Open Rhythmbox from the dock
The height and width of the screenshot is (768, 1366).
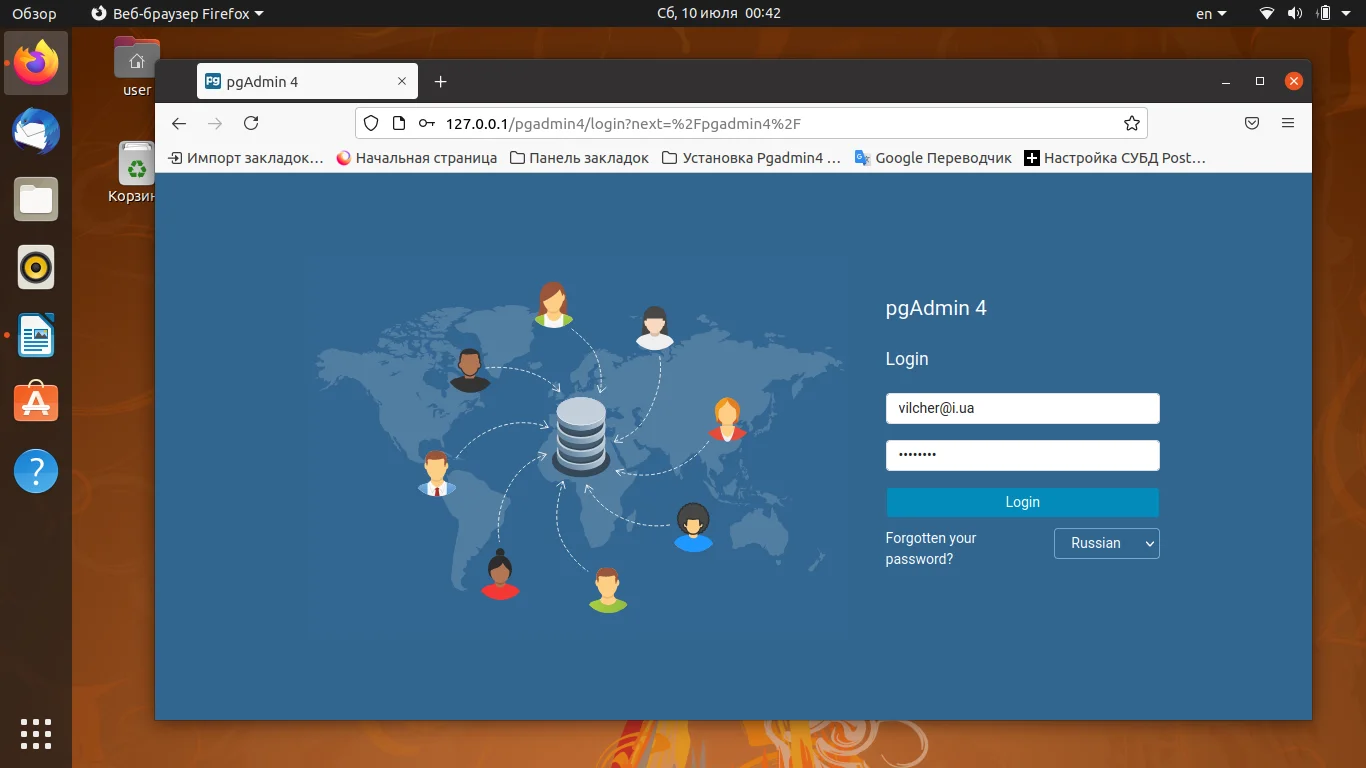(36, 267)
